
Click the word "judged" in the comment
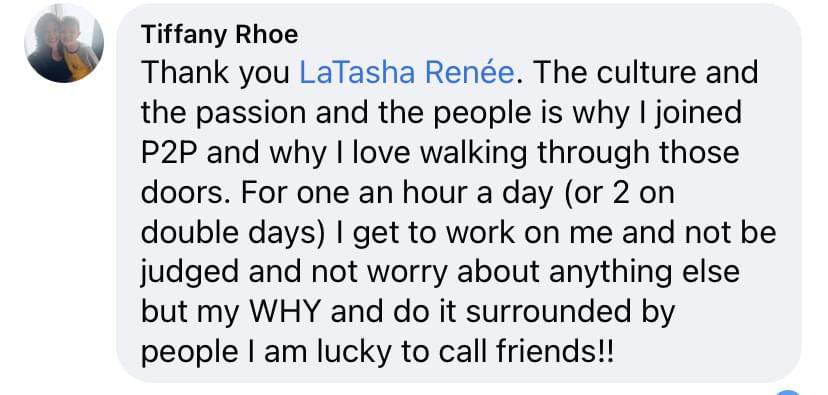(x=191, y=275)
